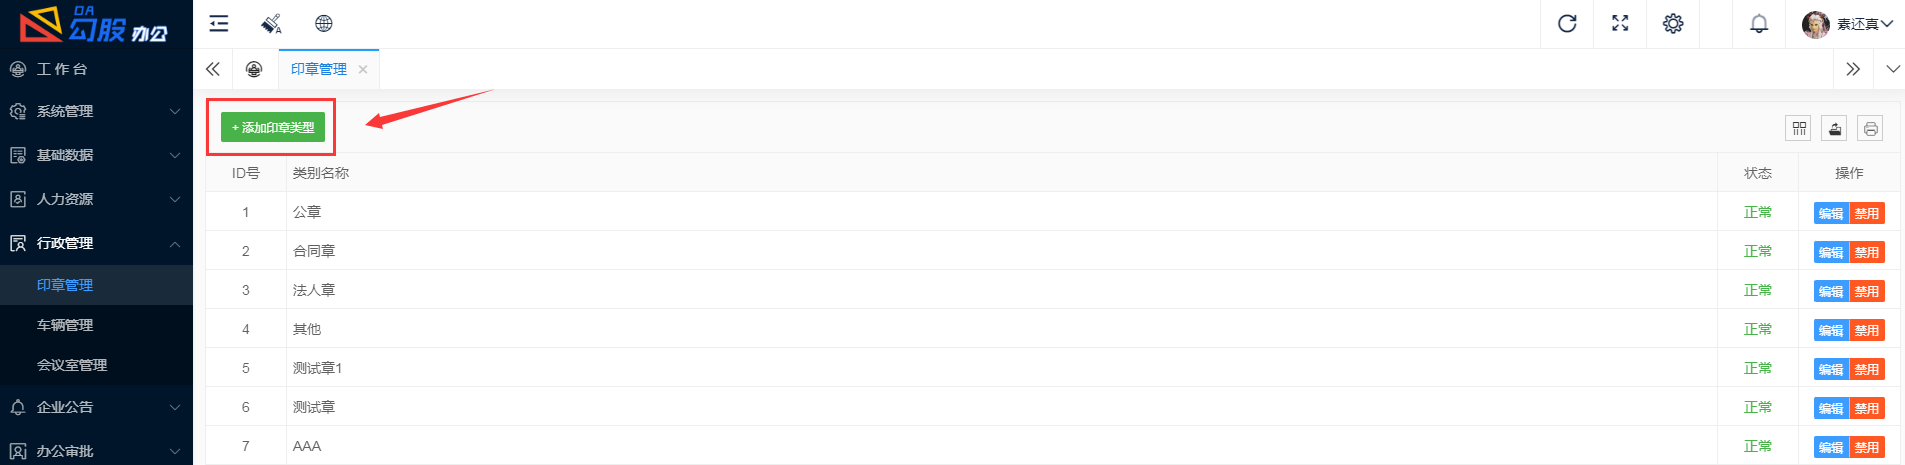Disable the 公章 seal type

pyautogui.click(x=1867, y=213)
